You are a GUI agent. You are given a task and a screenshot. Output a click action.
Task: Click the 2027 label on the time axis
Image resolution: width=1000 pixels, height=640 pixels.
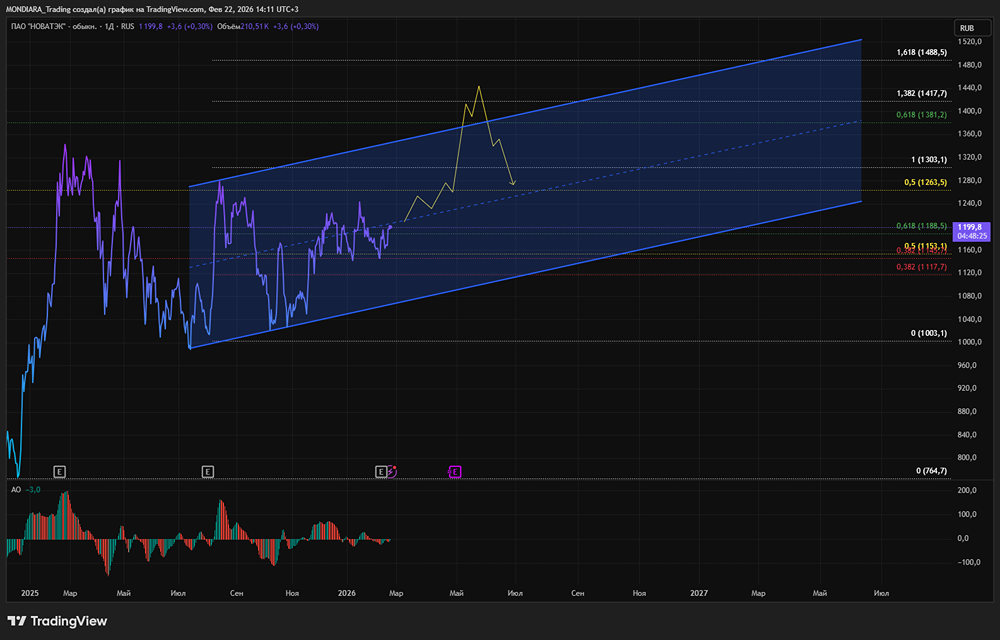pyautogui.click(x=699, y=593)
